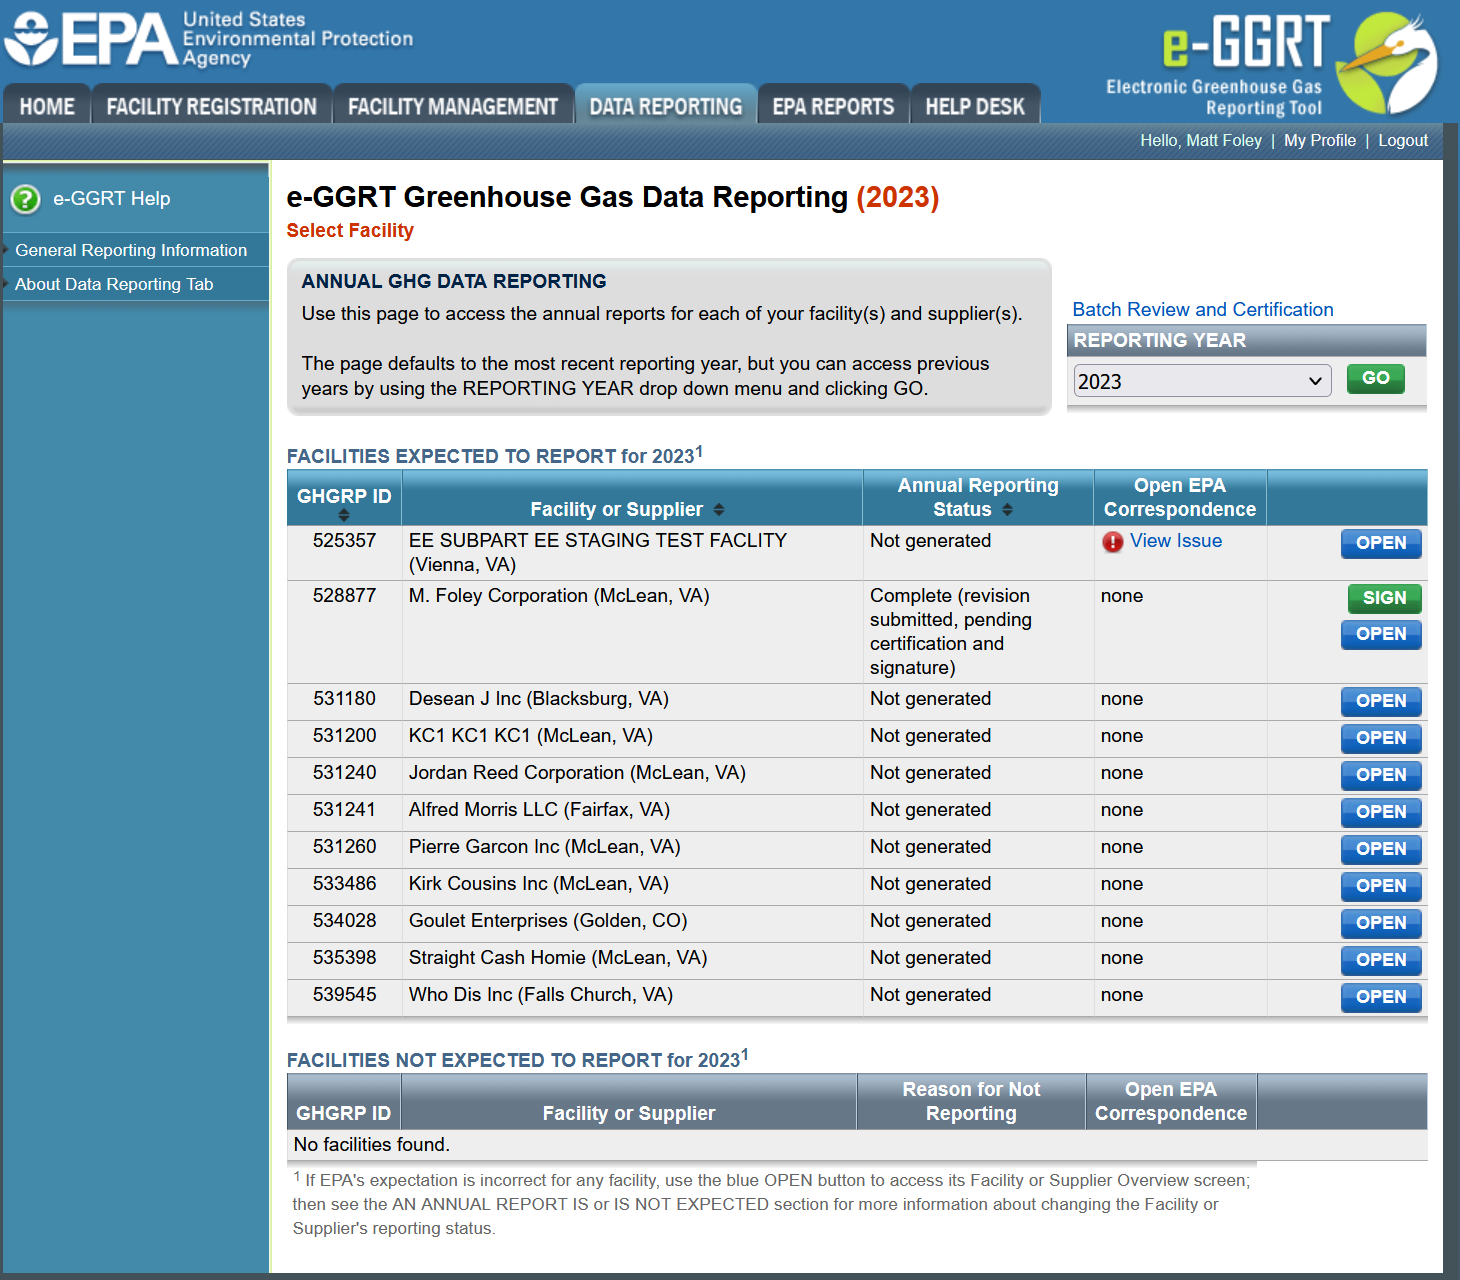Open Jordan Reed Corporation facility
The image size is (1460, 1280).
point(1381,775)
